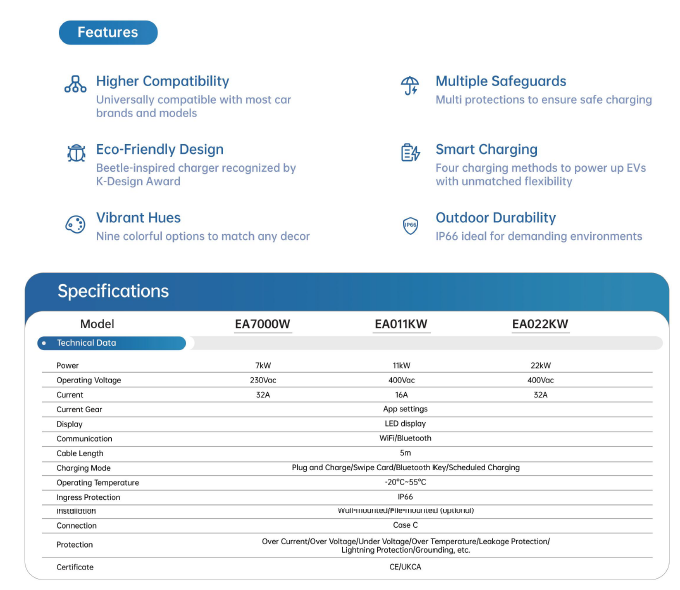Click the Smart Charging heading
This screenshot has height=590, width=680.
[x=486, y=149]
